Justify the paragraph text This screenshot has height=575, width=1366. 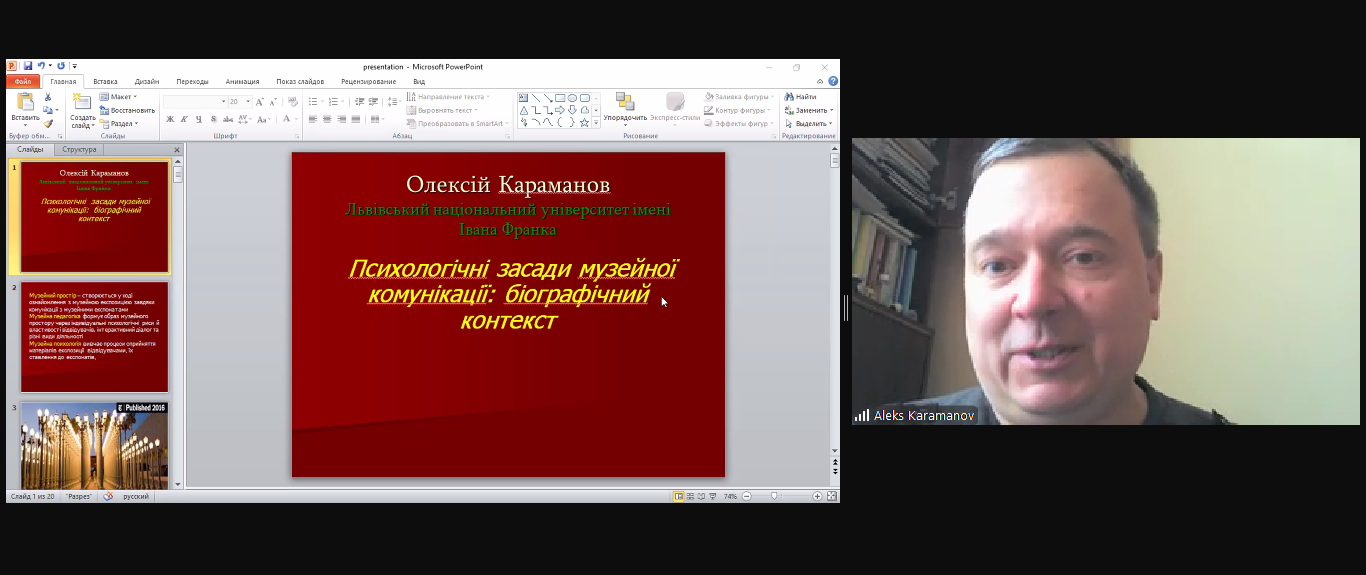click(355, 119)
